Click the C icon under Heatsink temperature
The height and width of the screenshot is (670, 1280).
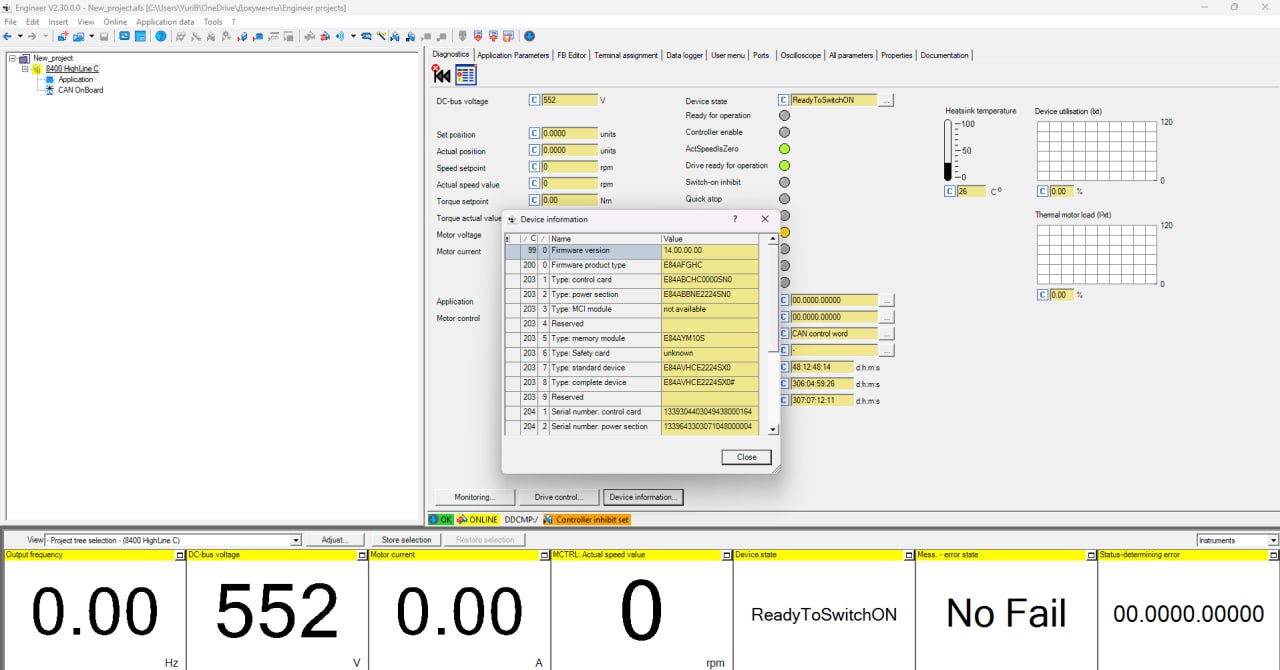click(x=951, y=191)
